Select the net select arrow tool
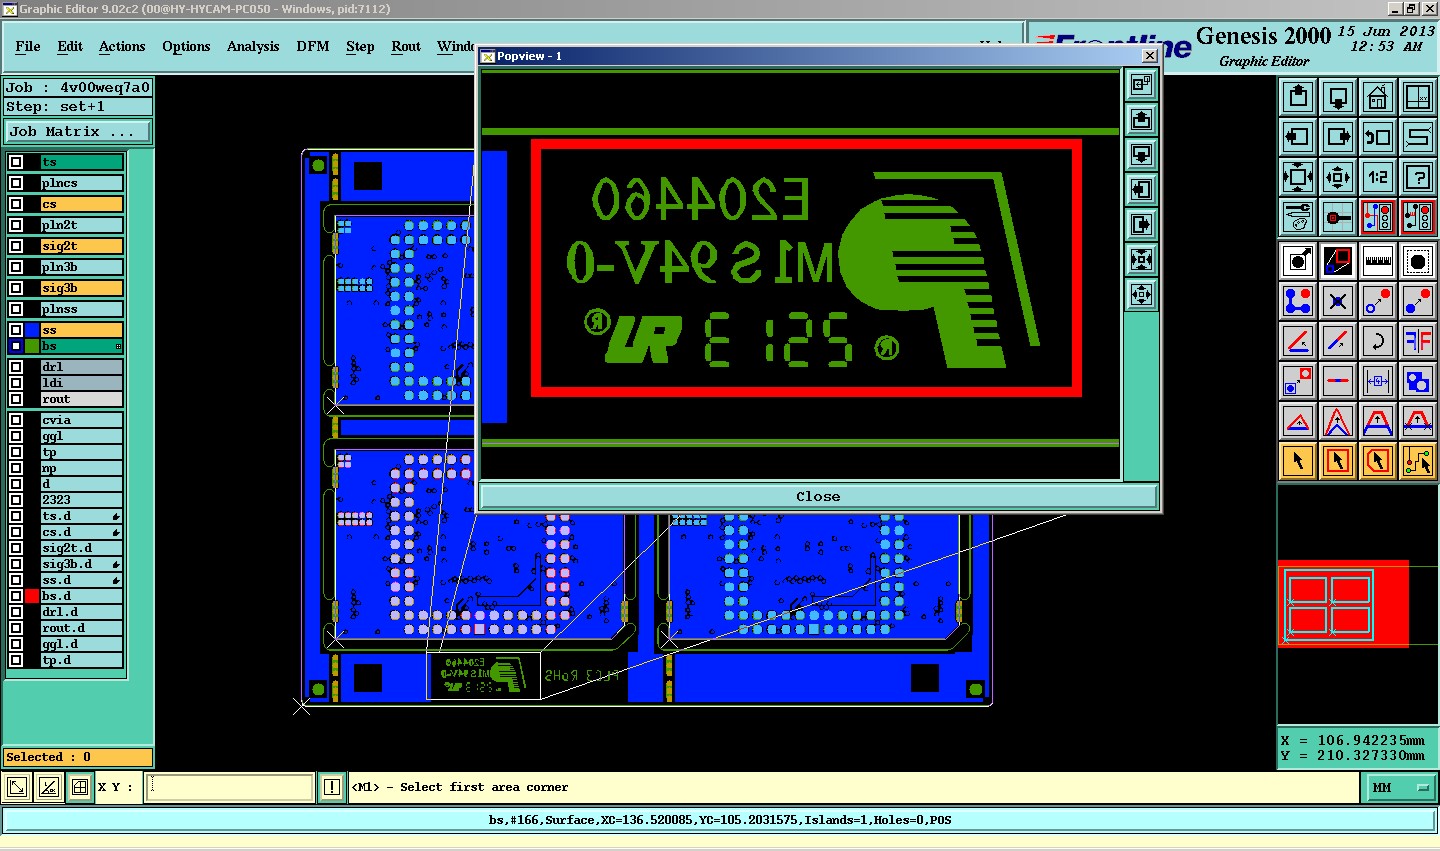Image resolution: width=1440 pixels, height=851 pixels. (1418, 461)
